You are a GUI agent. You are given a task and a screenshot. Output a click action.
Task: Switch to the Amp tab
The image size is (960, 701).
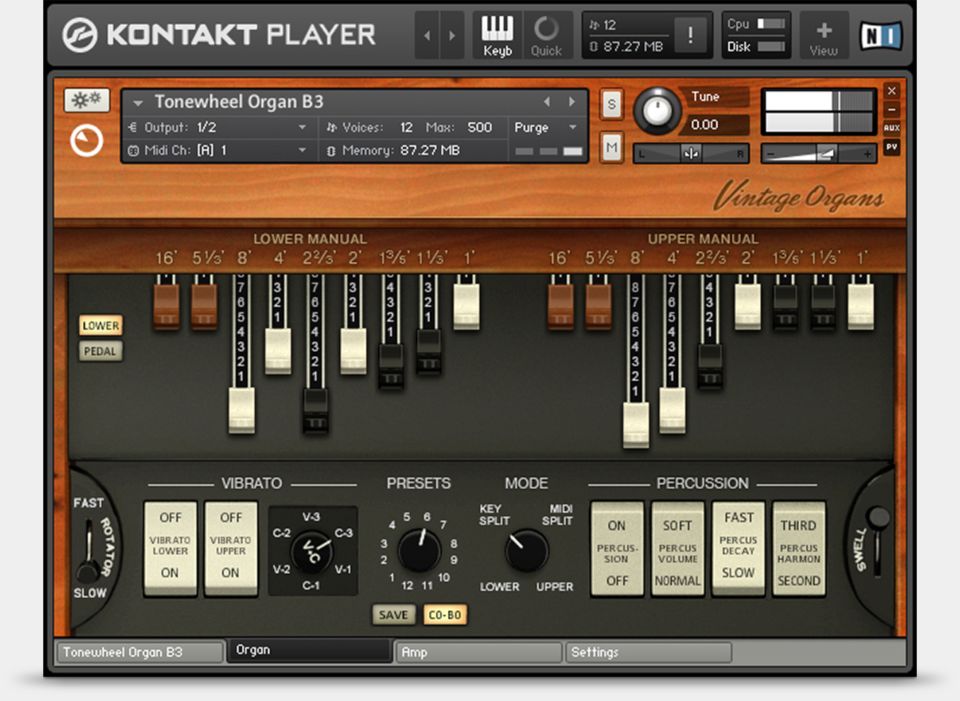pos(478,652)
